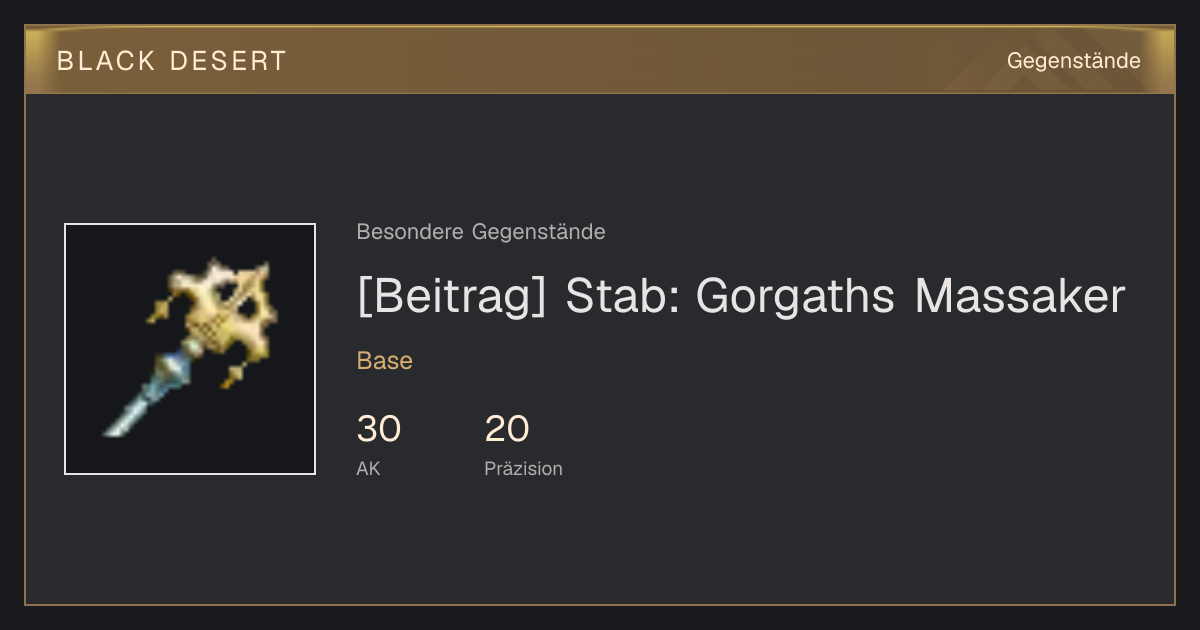The image size is (1200, 630).
Task: Click the Präzision value 20
Action: (507, 429)
